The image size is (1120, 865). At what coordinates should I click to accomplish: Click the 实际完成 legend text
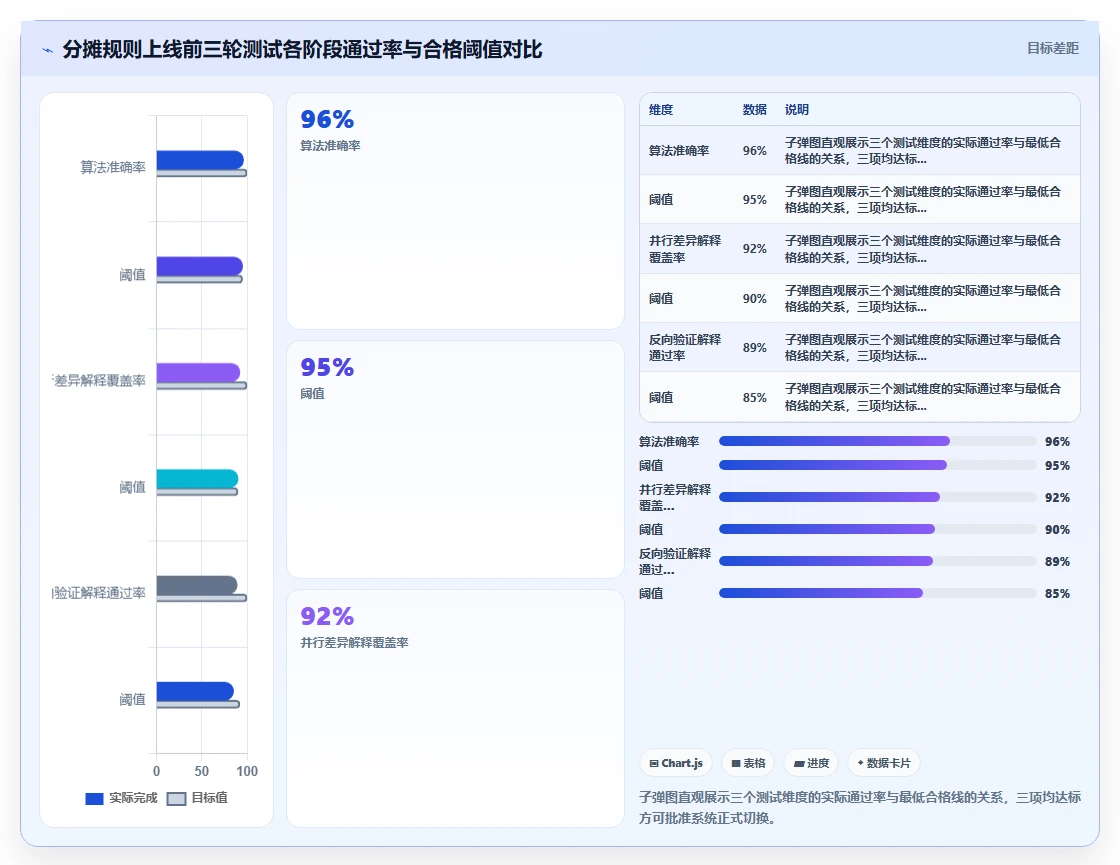(x=133, y=798)
